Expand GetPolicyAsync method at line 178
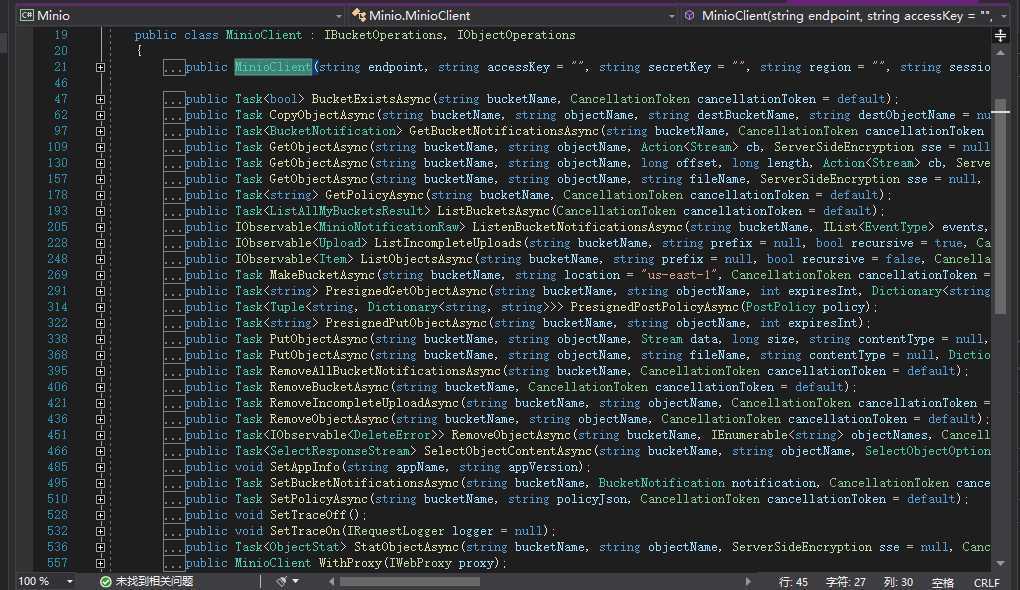Image resolution: width=1020 pixels, height=590 pixels. coord(100,195)
